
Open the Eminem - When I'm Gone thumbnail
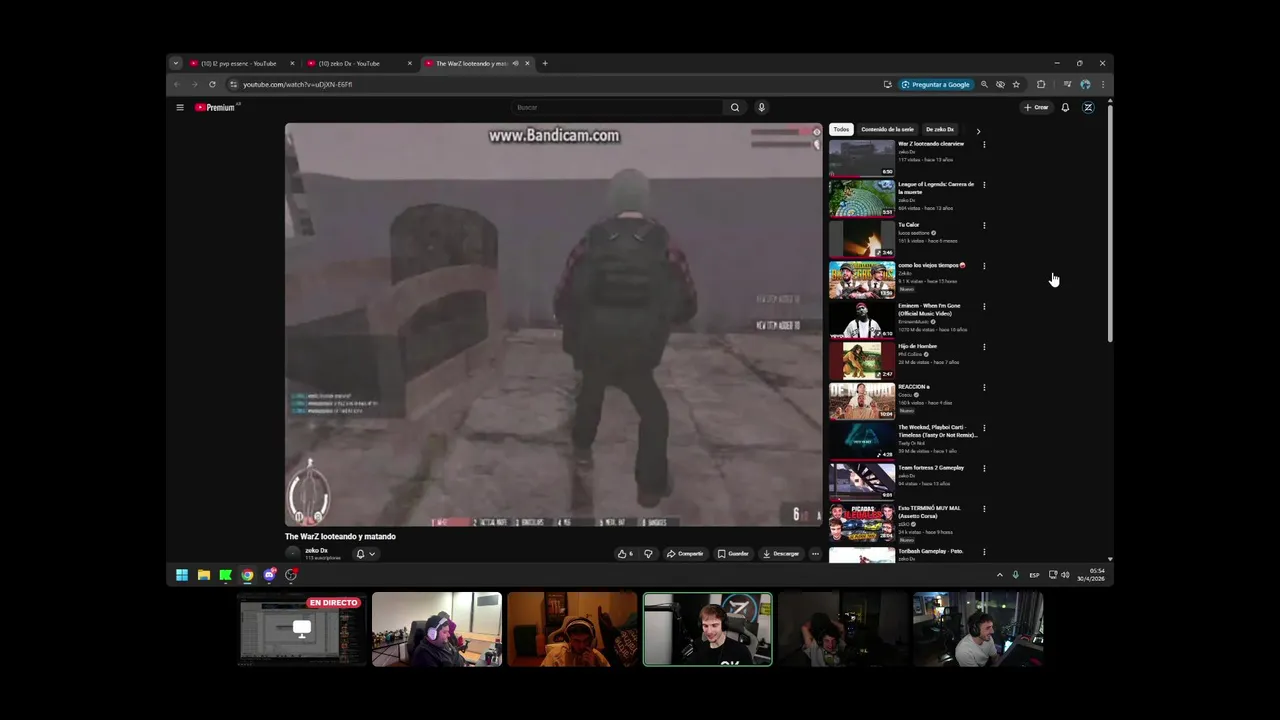pos(862,320)
